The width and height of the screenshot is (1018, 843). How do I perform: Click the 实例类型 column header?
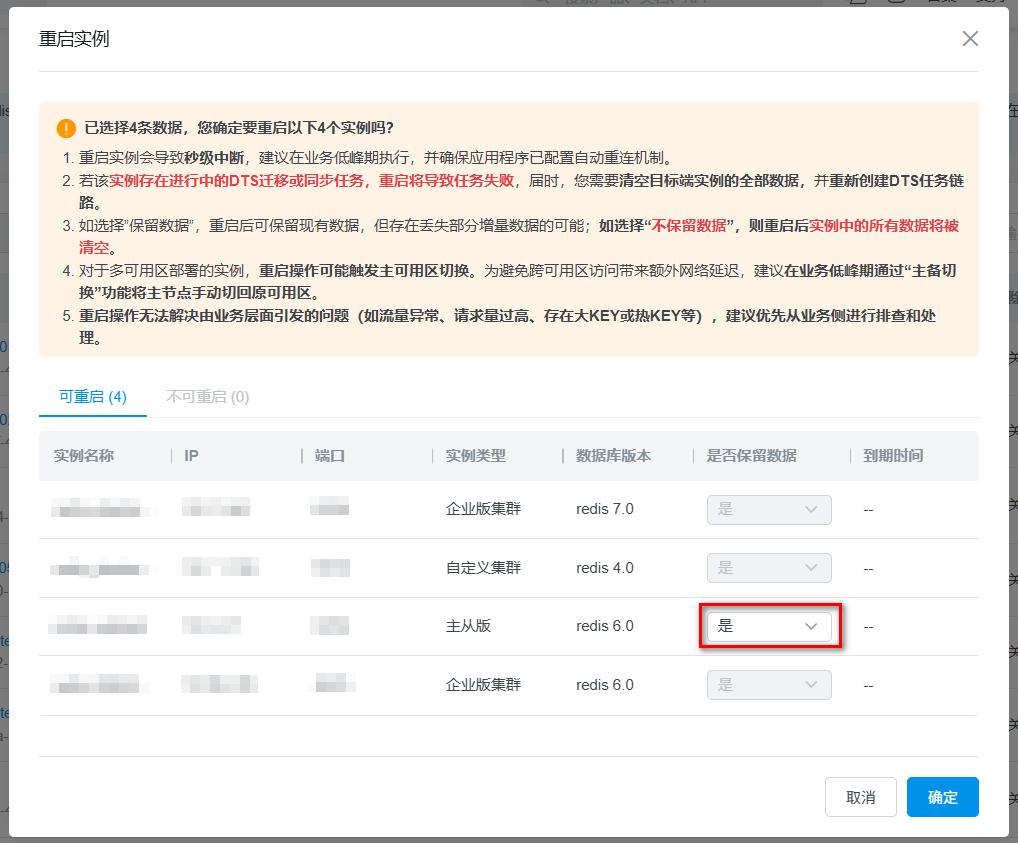point(476,456)
